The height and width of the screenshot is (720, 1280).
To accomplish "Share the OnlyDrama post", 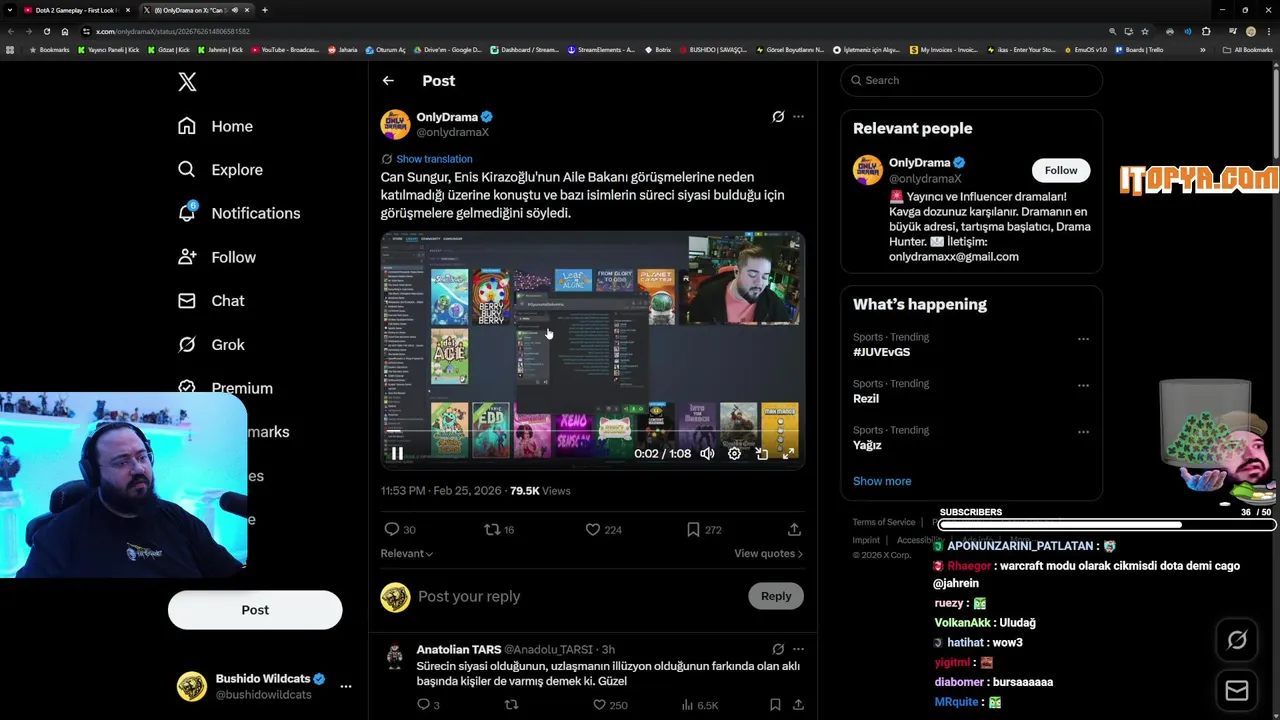I will [x=794, y=530].
